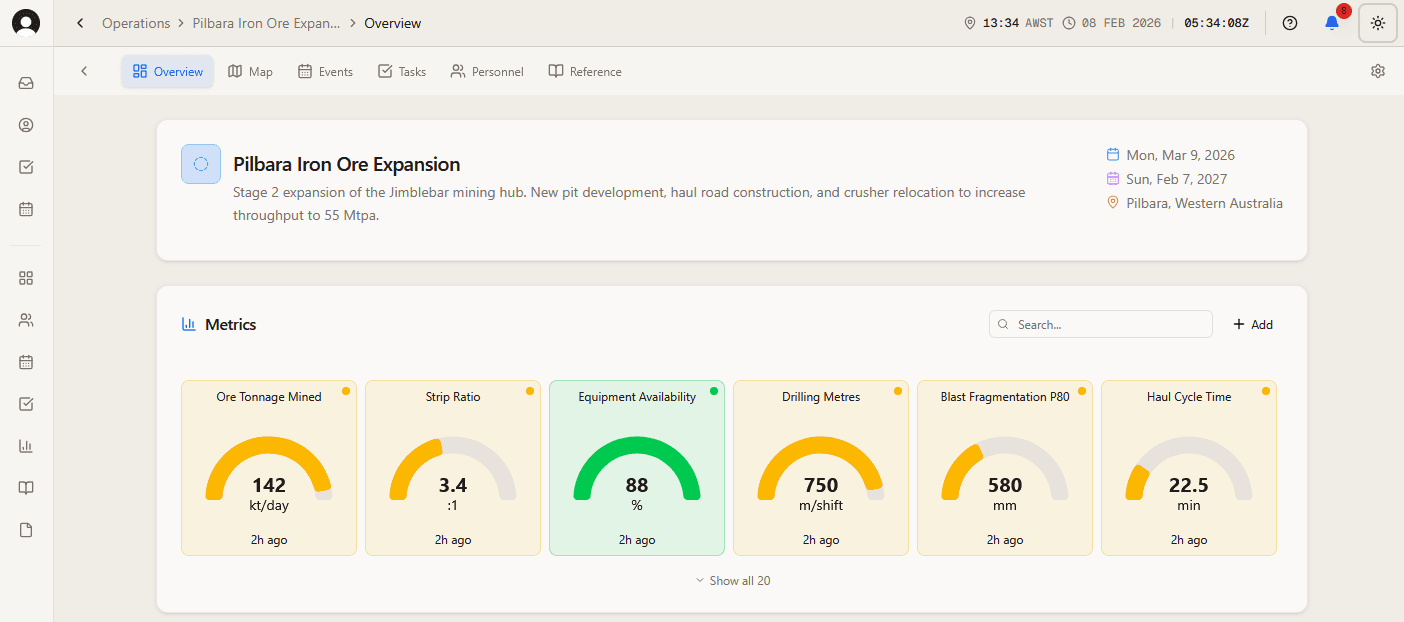The image size is (1404, 622).
Task: Click the status dot on Equipment Availability card
Action: [713, 392]
